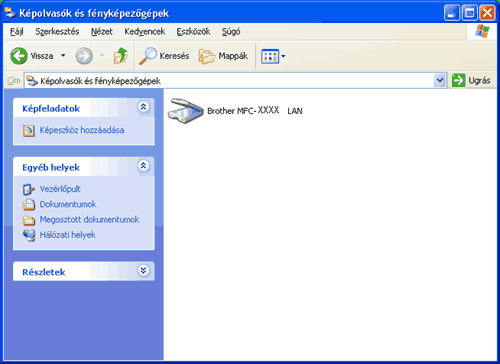Expand the Részletek panel
The image size is (500, 364).
[143, 271]
